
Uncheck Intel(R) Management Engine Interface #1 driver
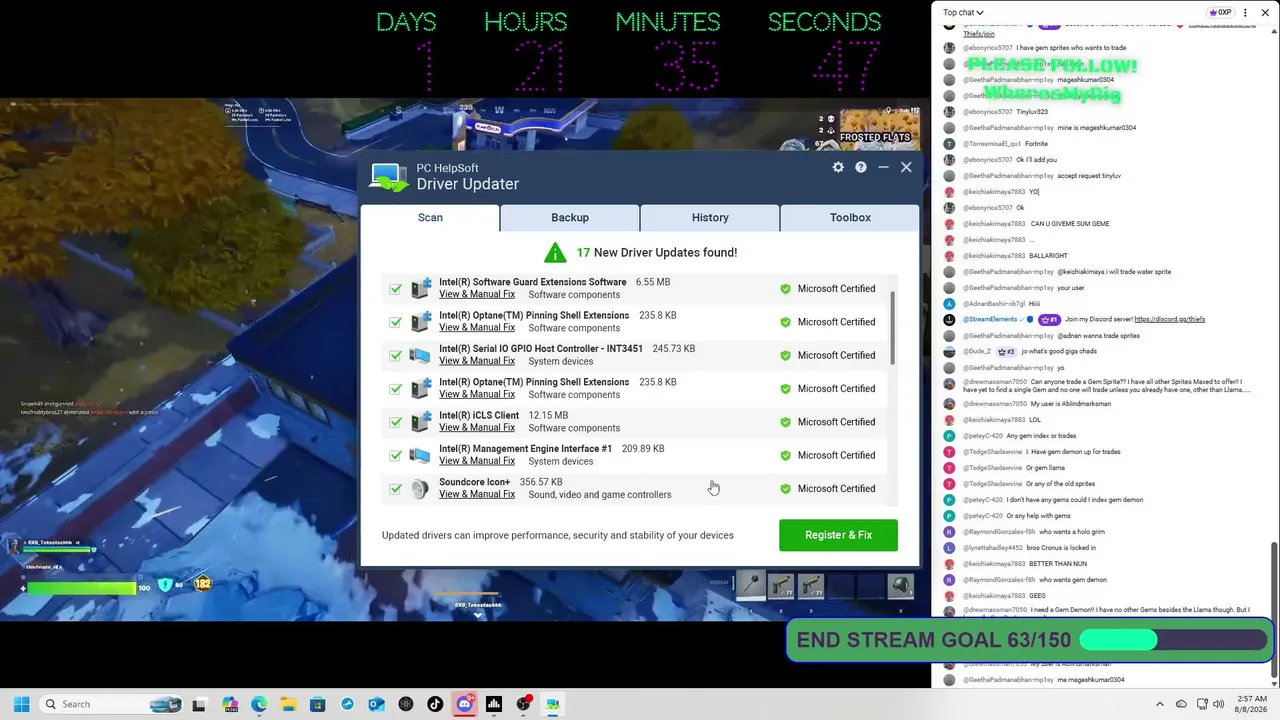click(x=396, y=456)
